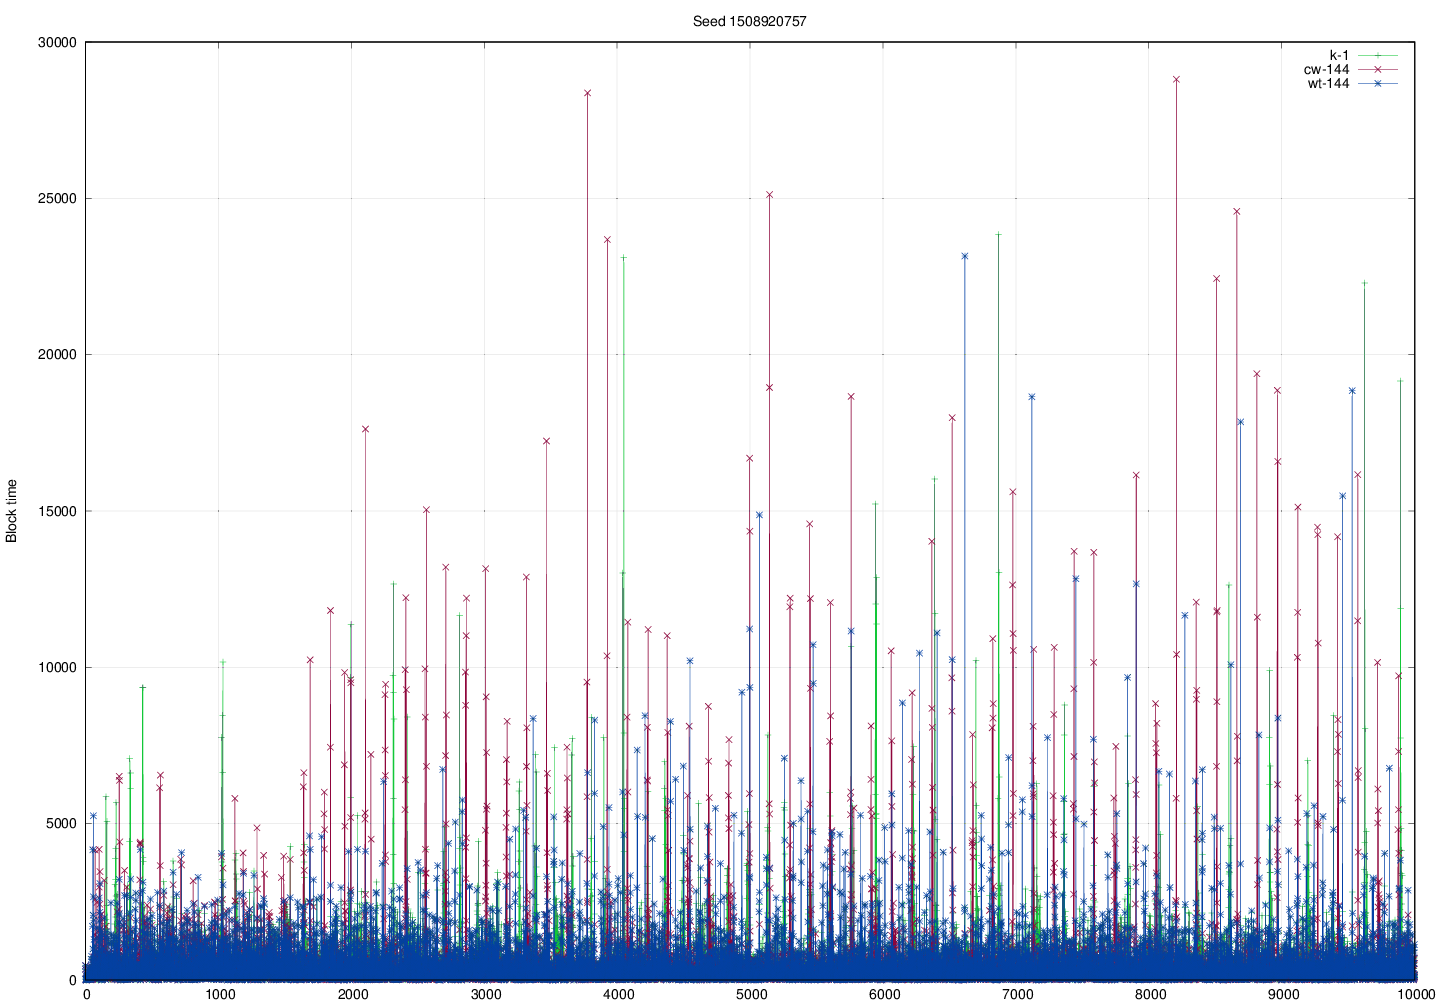Click the x-axis tick label 1000
1440x1008 pixels.
coord(219,995)
